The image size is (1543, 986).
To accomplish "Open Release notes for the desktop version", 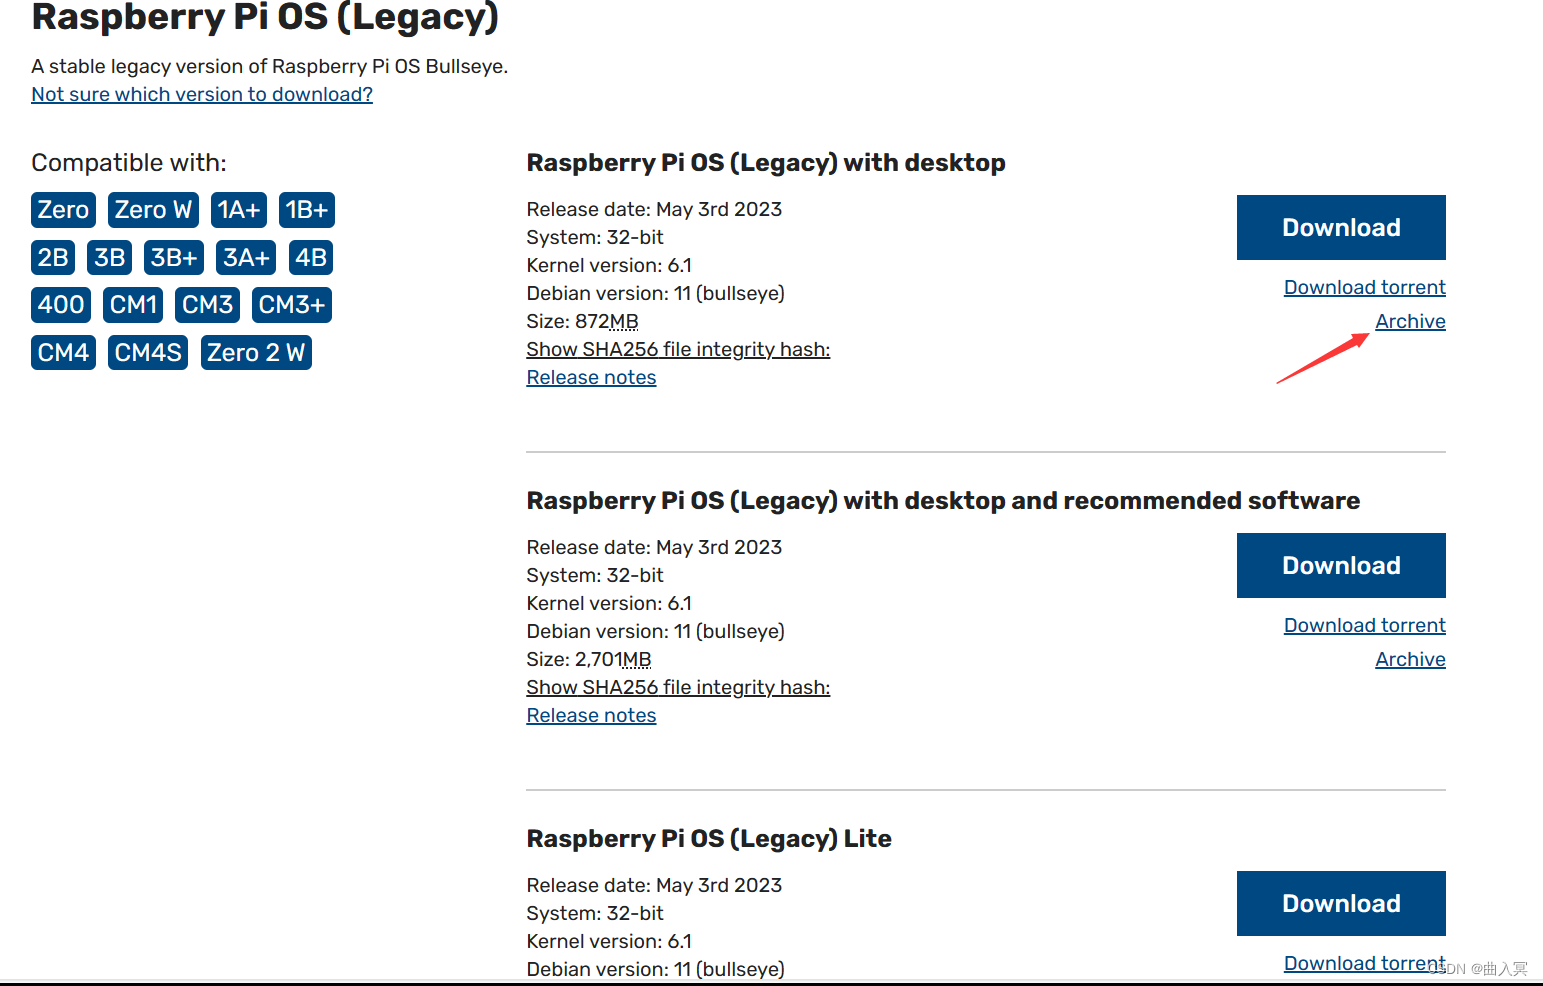I will tap(590, 377).
